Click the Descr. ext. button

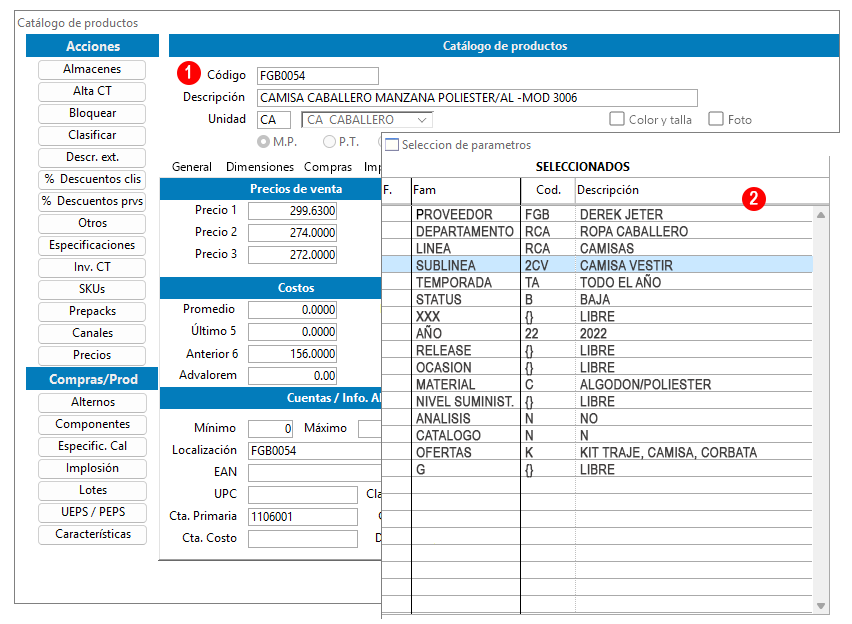[x=92, y=157]
